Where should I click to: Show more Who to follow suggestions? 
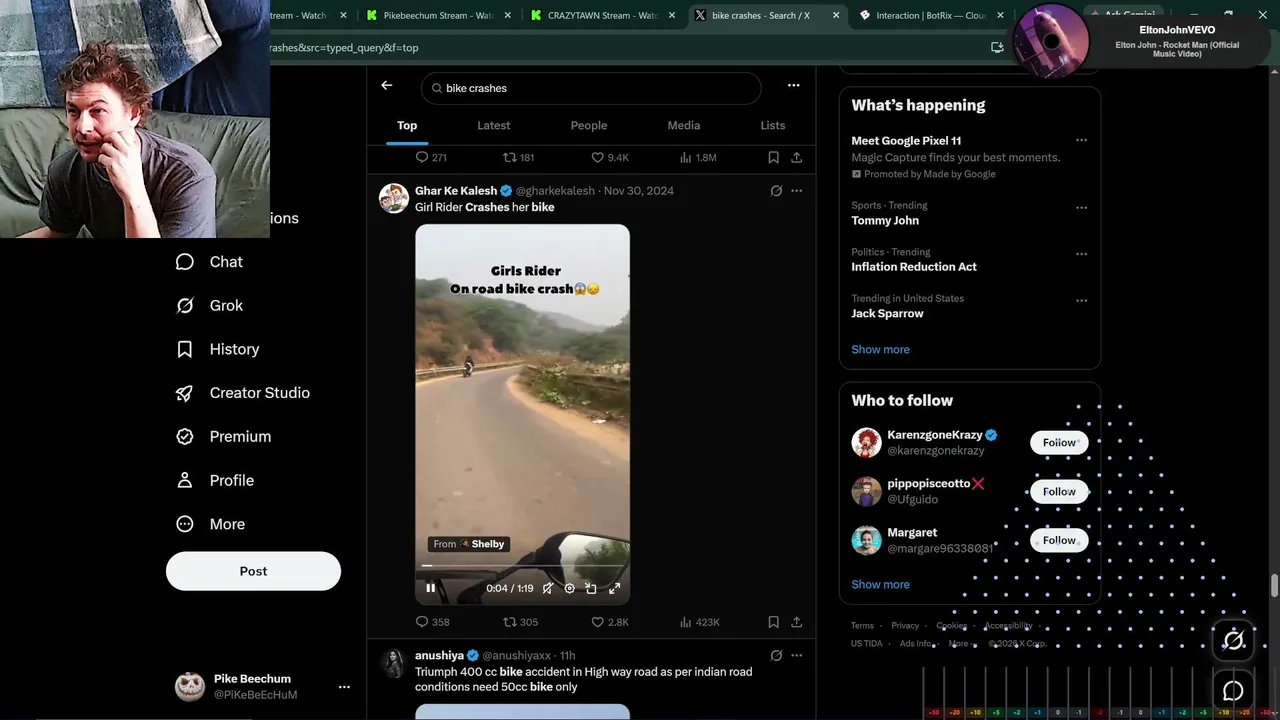880,584
